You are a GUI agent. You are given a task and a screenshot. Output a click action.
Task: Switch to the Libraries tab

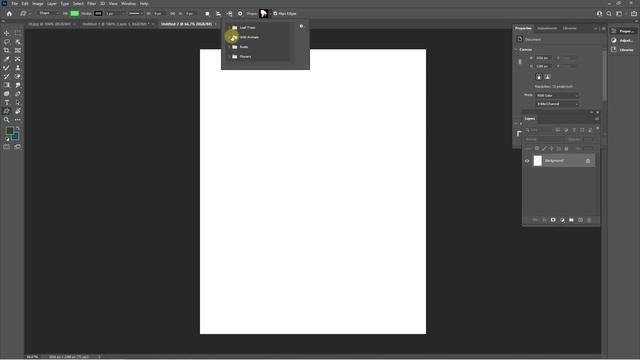tap(569, 28)
